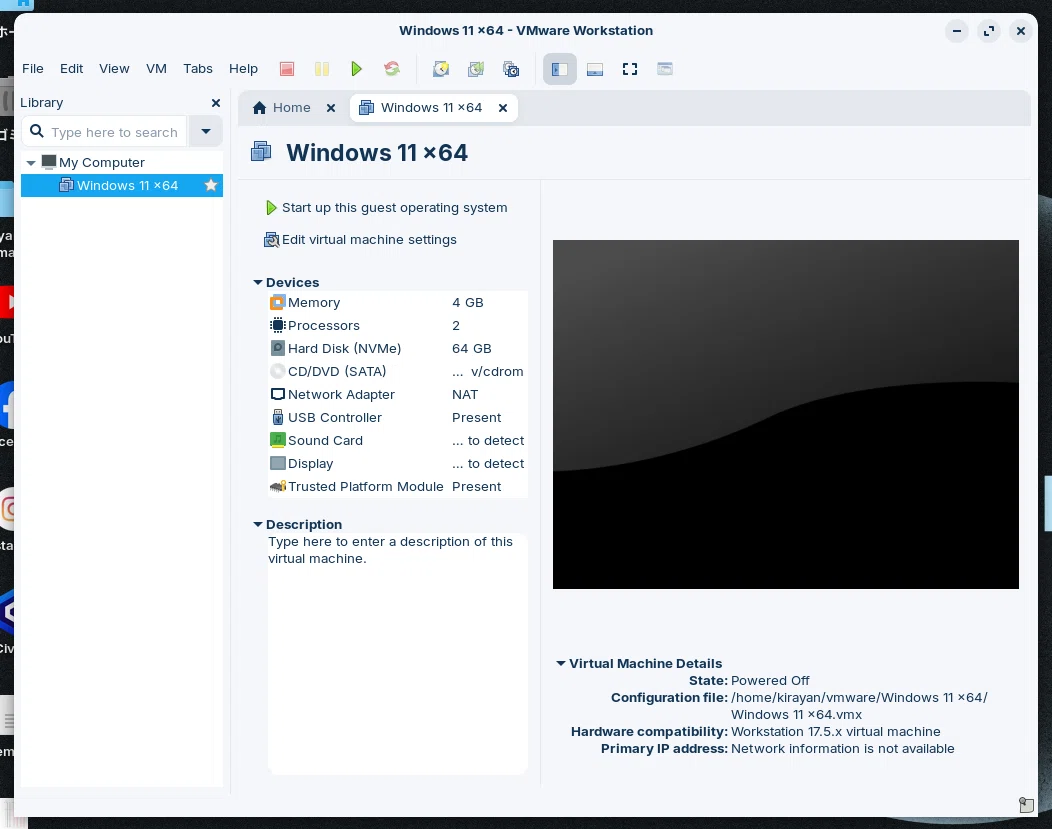Click the Workstation 17.5.x virtual machine text
1052x829 pixels.
coord(835,732)
